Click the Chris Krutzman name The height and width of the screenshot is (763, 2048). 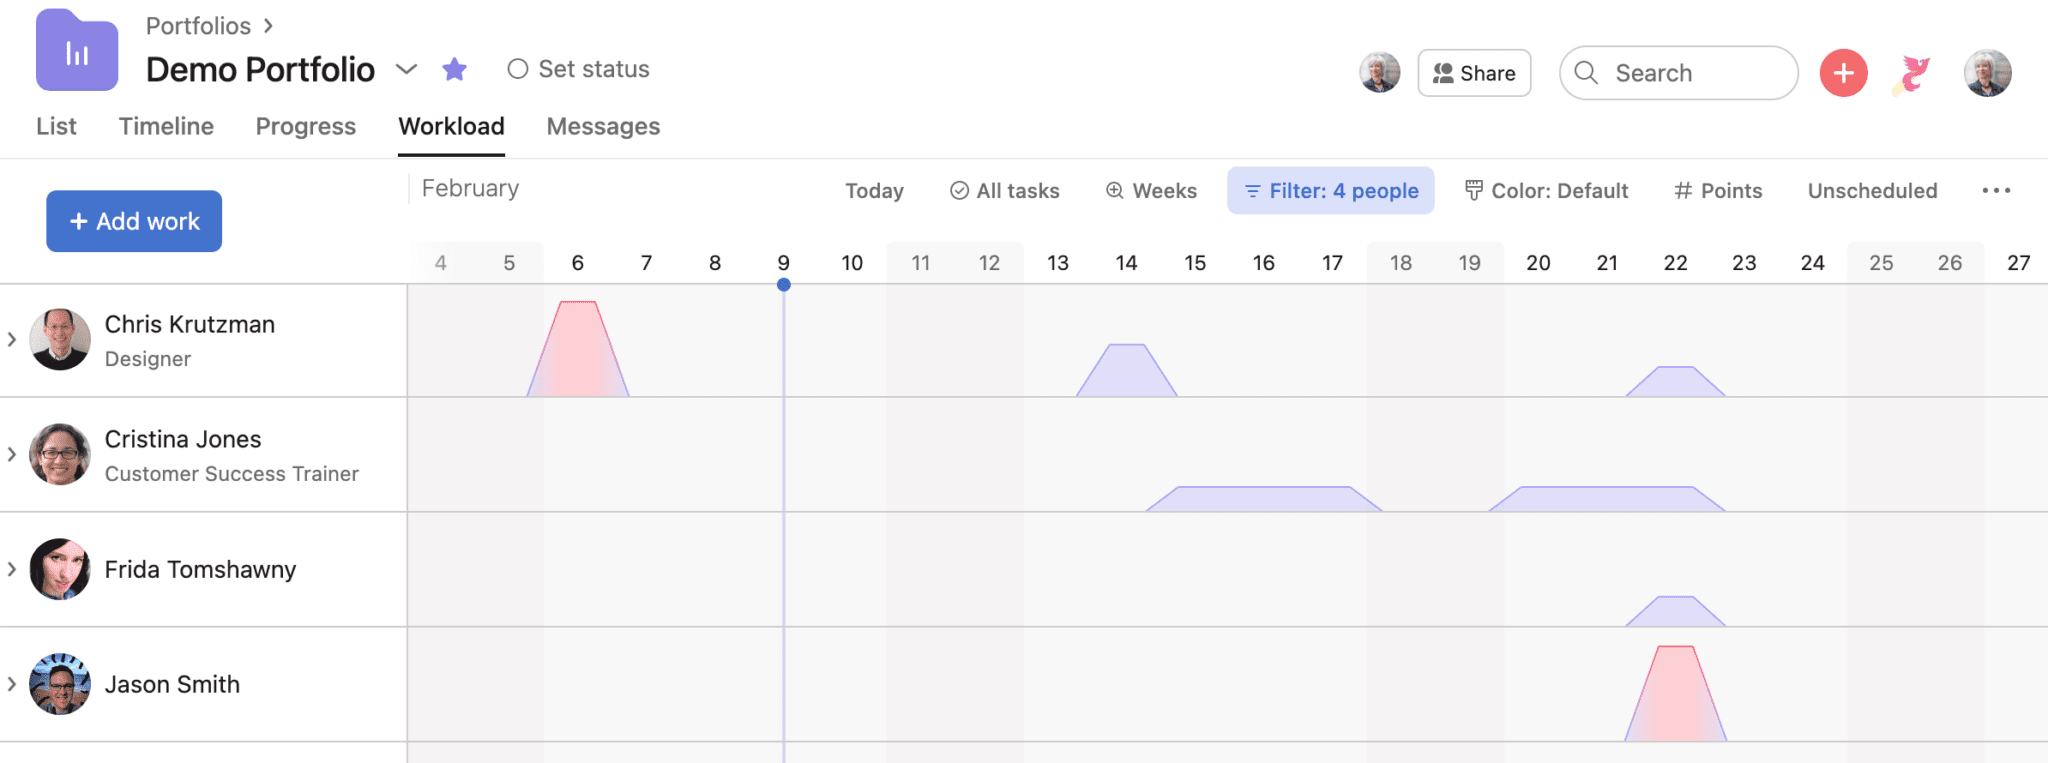190,324
